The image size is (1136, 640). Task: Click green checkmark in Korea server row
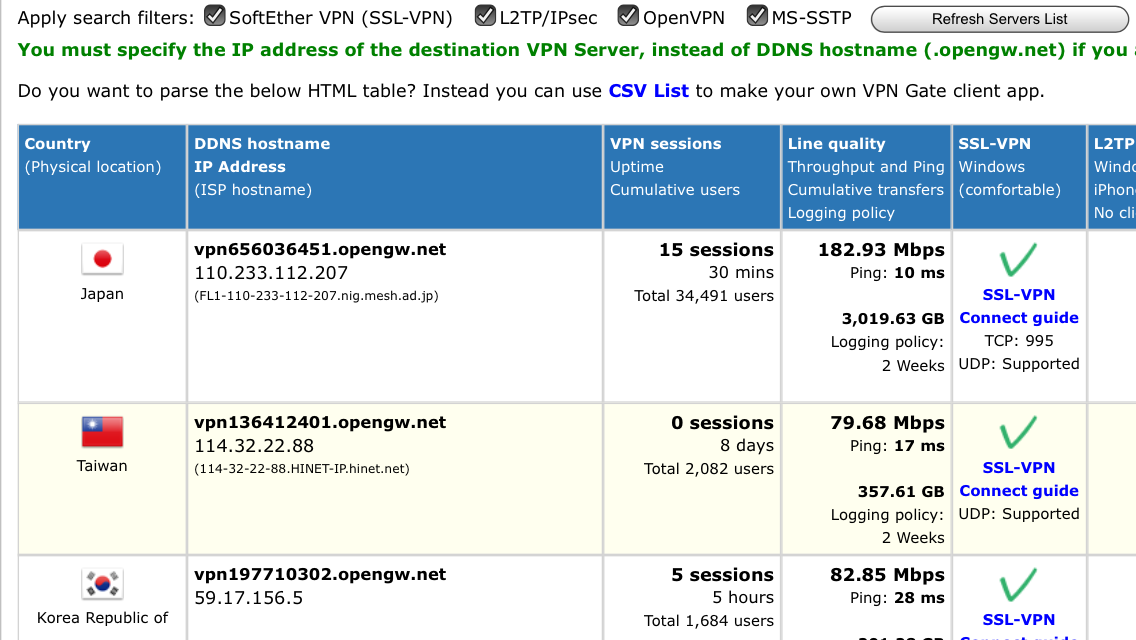1018,585
